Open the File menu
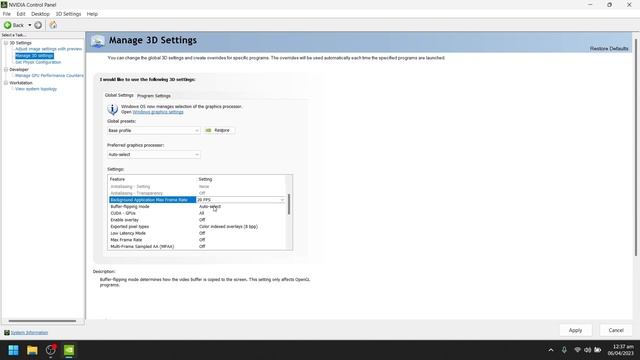The width and height of the screenshot is (640, 360). tap(7, 14)
